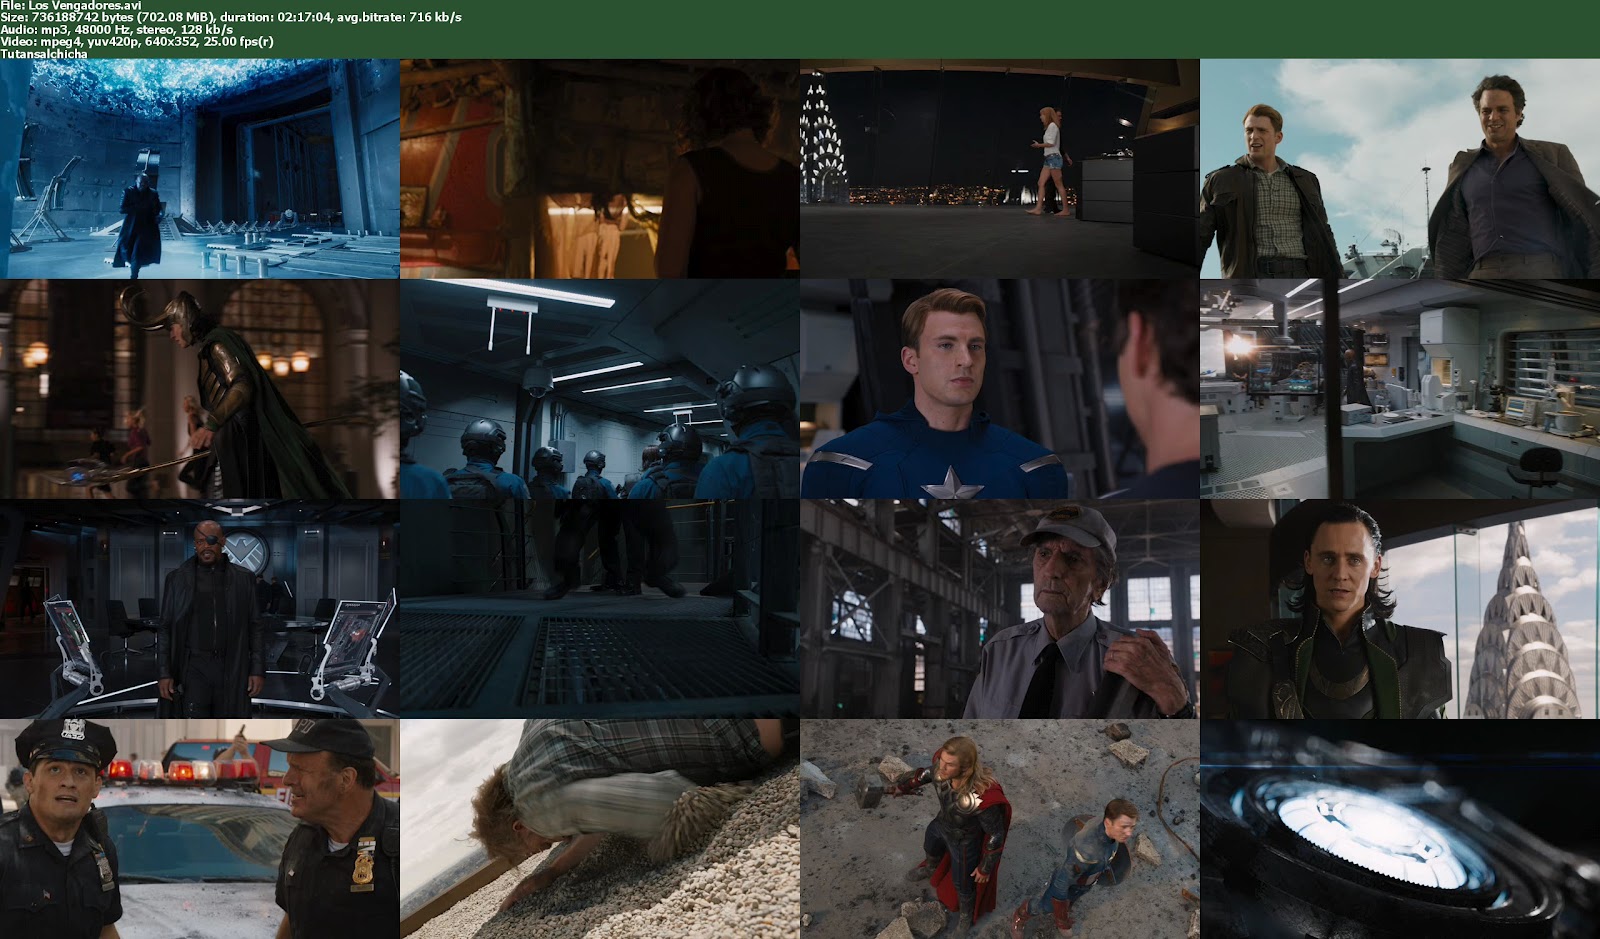1600x939 pixels.
Task: Select the man lying on gravel thumbnail
Action: pos(600,828)
